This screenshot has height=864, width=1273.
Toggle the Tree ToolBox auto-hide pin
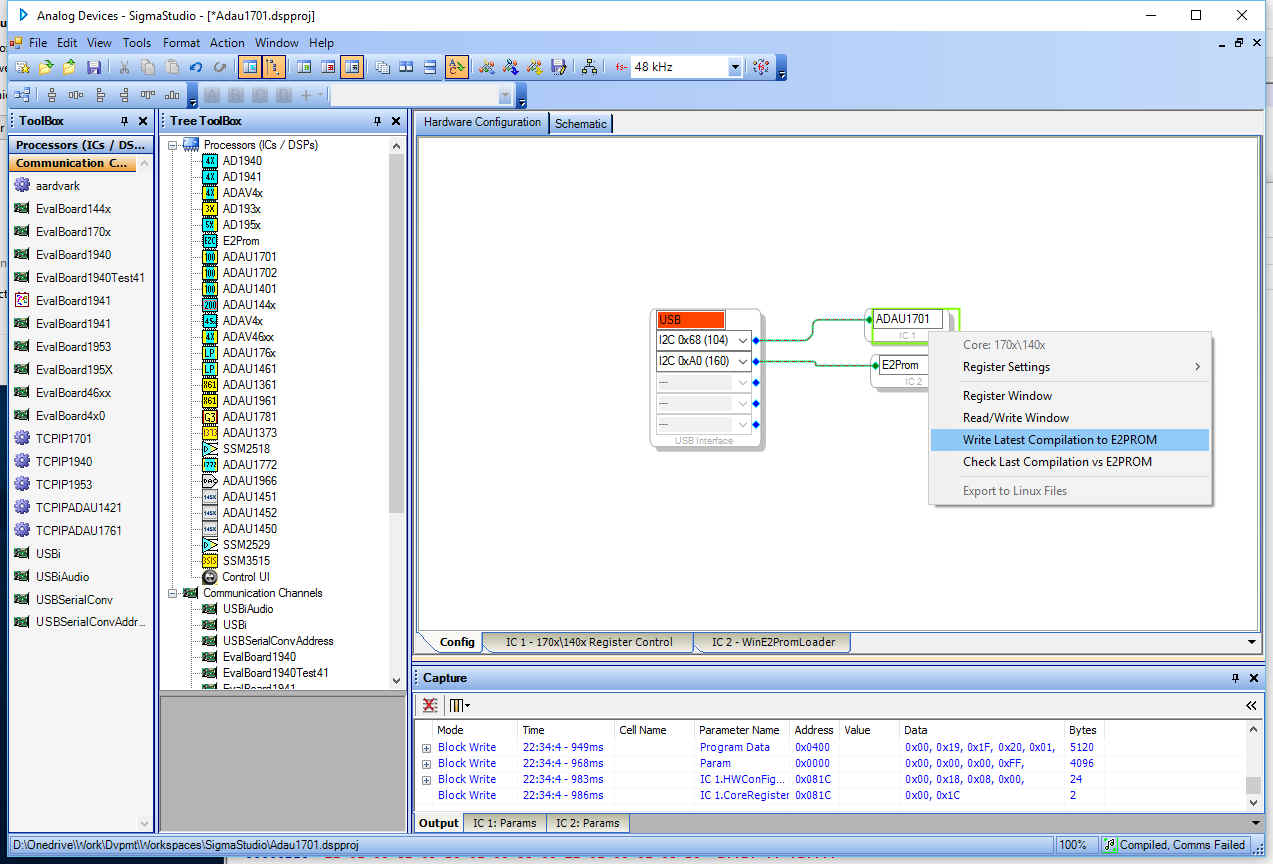point(377,121)
